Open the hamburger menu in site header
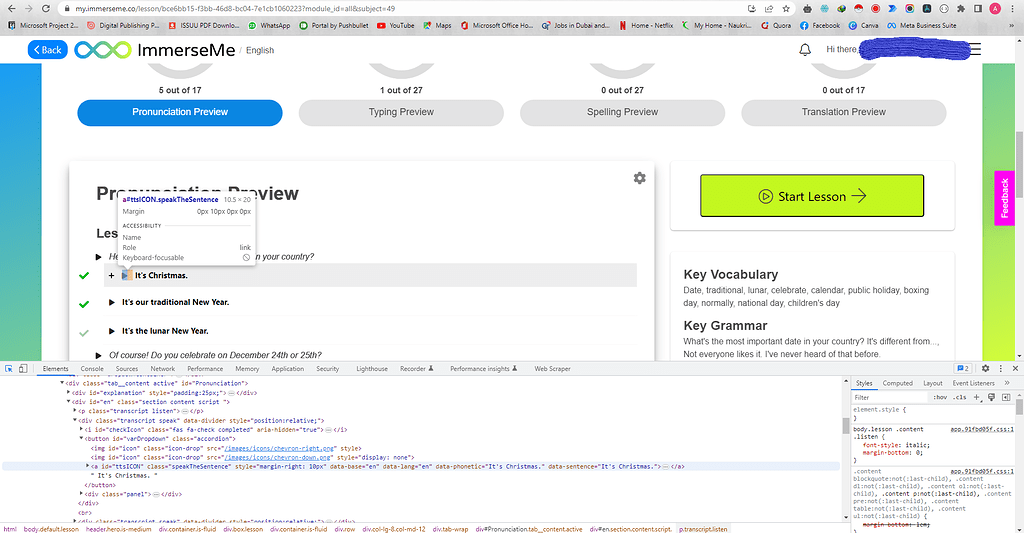The height and width of the screenshot is (533, 1024). tap(973, 49)
